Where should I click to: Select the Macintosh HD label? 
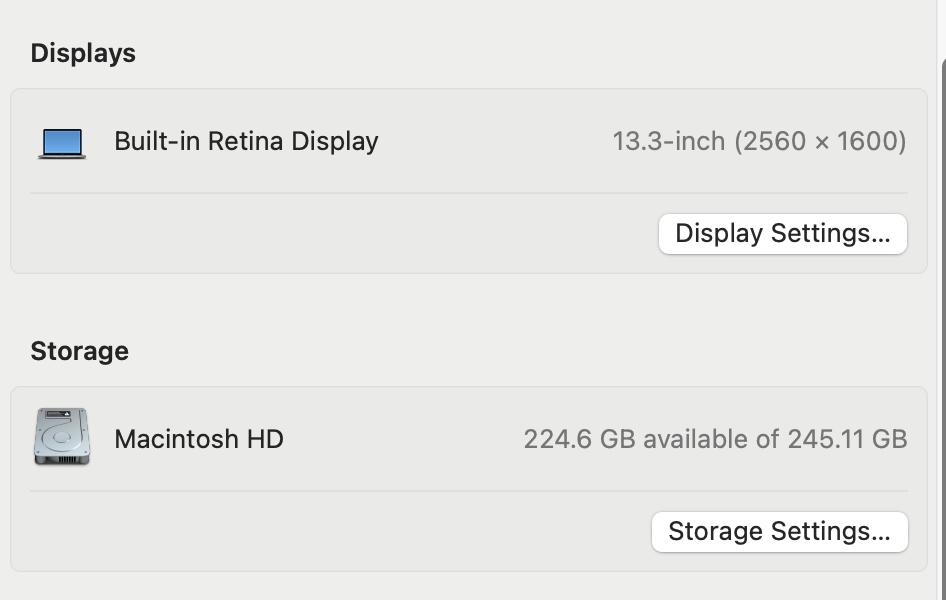199,438
